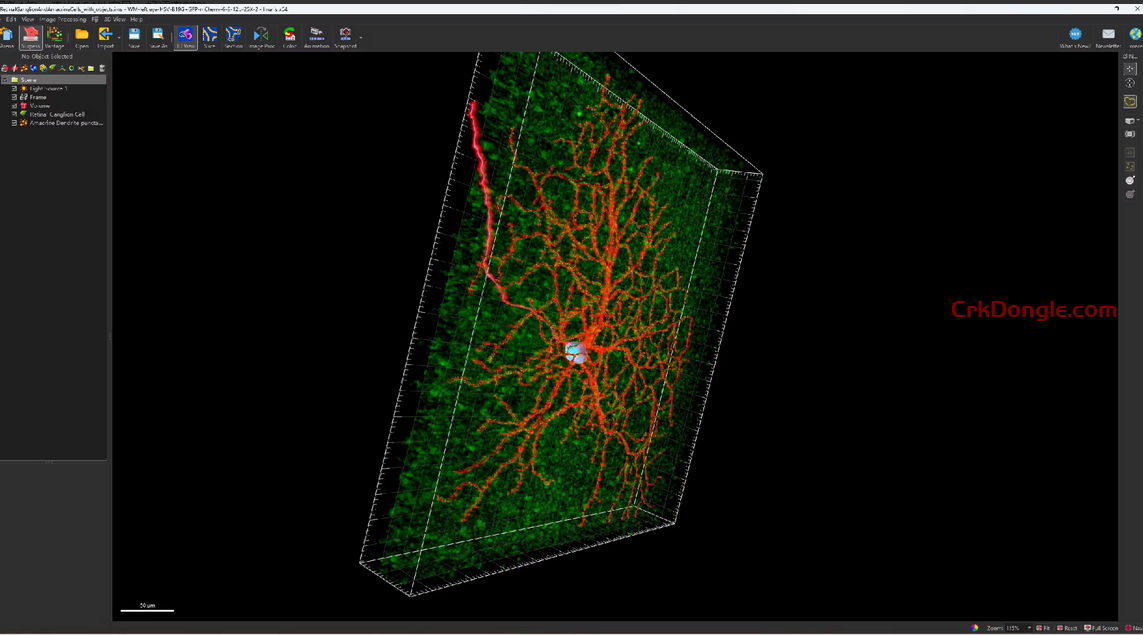Screen dimensions: 1143x635
Task: Collapse the Scene tree node
Action: click(x=5, y=80)
